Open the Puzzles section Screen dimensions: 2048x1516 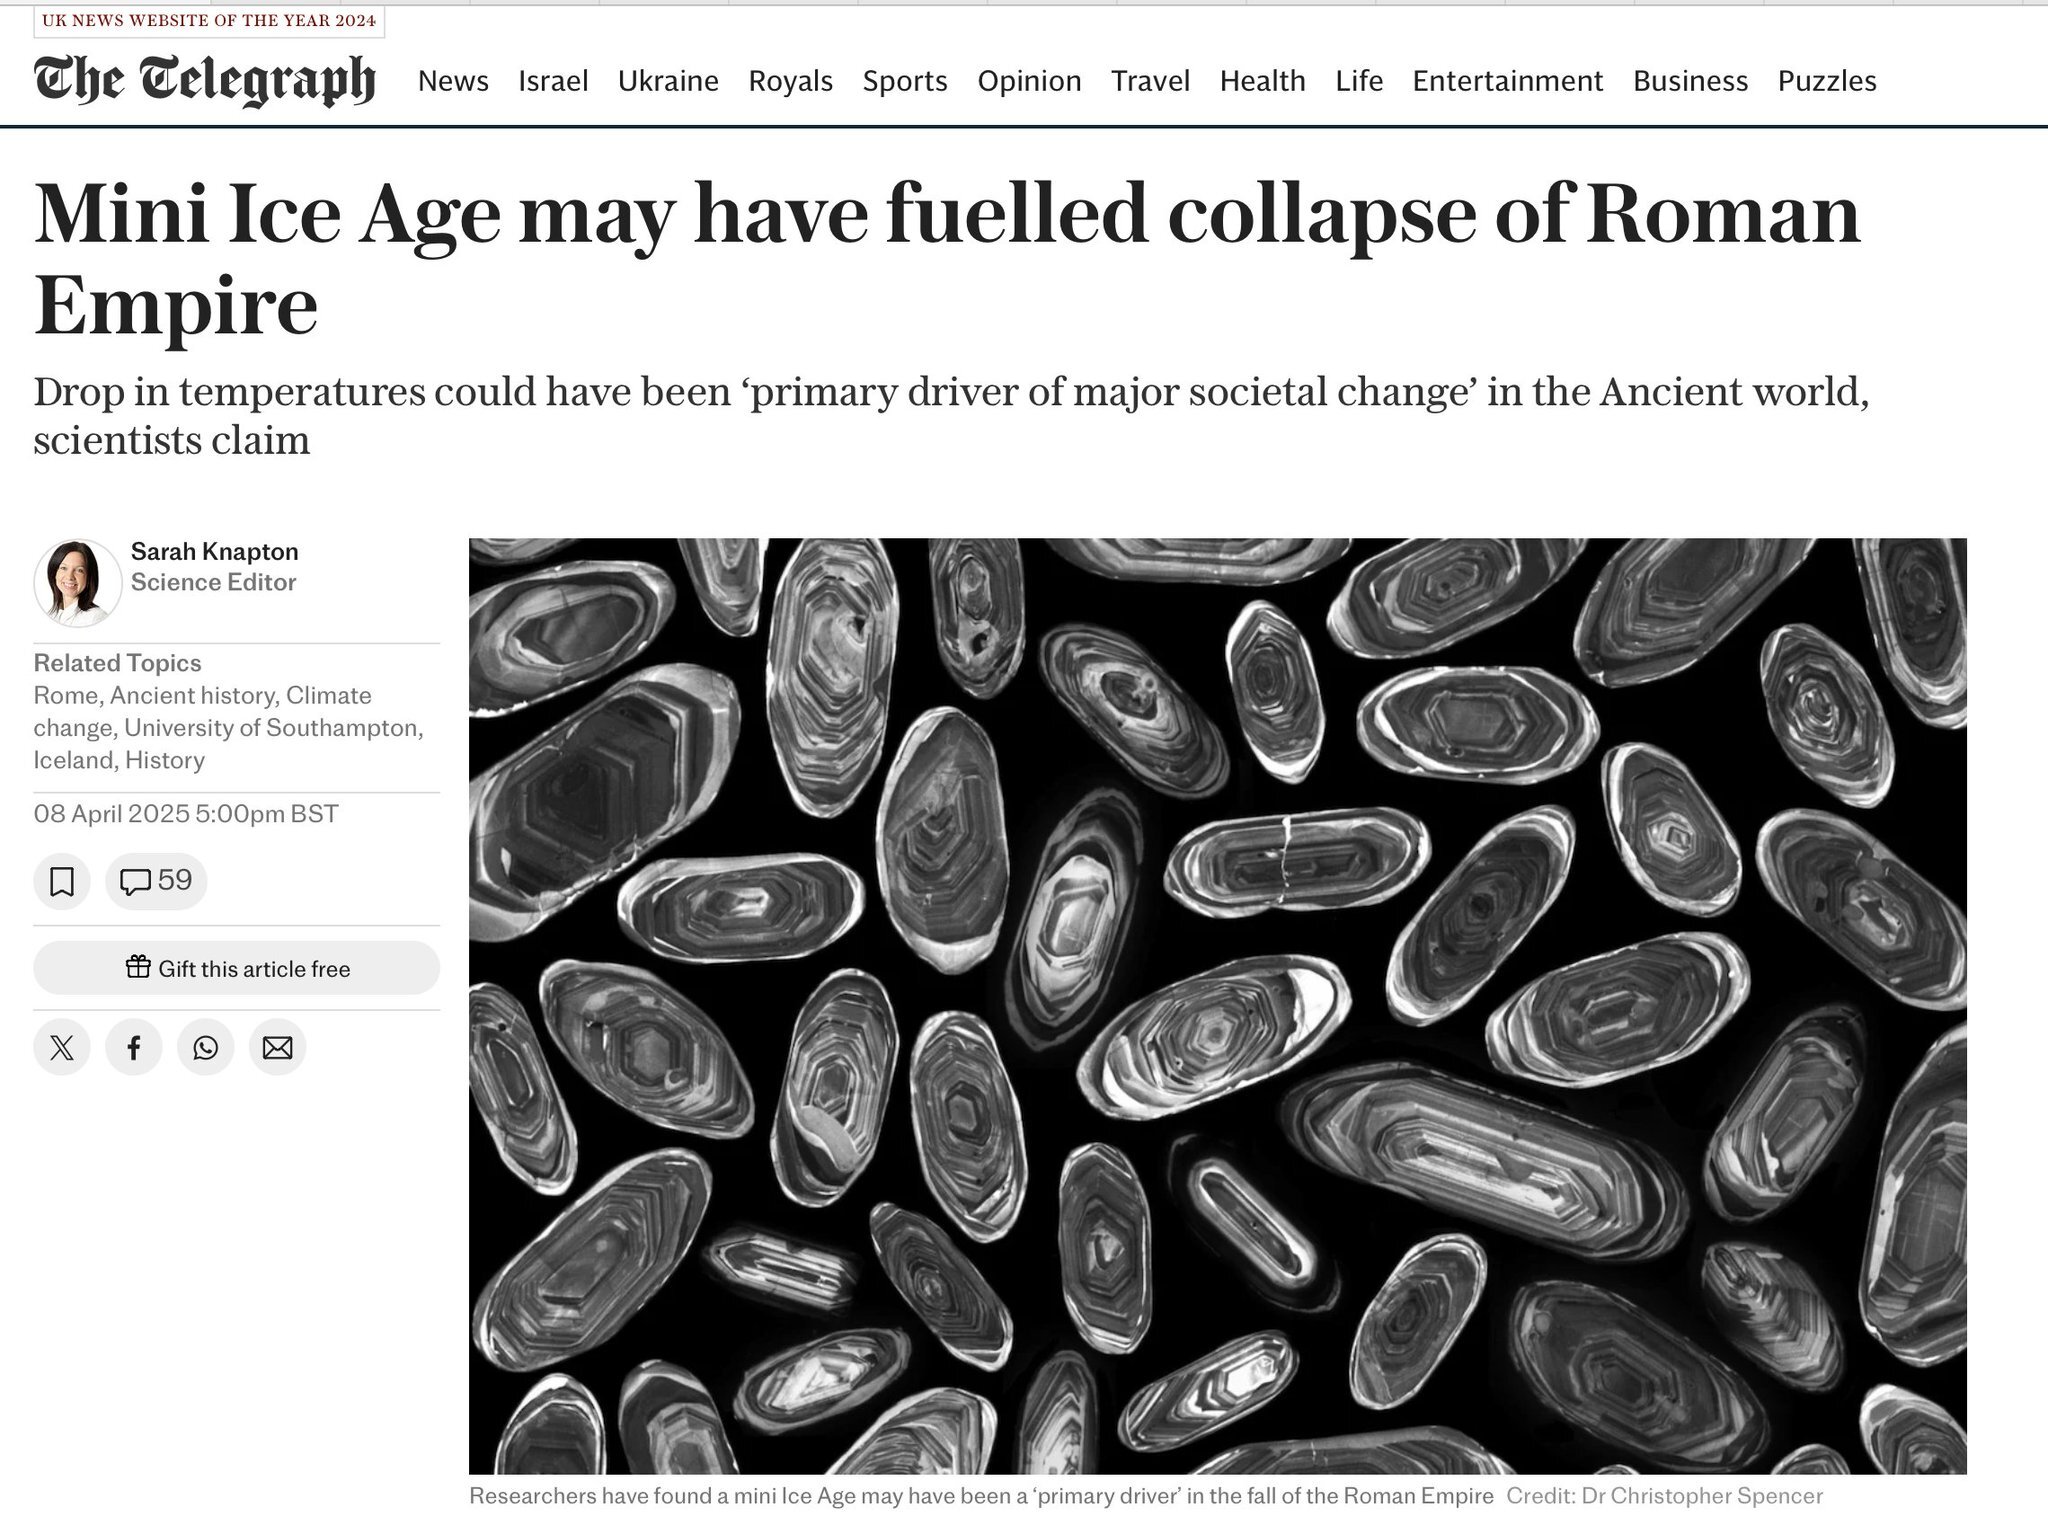(1827, 81)
